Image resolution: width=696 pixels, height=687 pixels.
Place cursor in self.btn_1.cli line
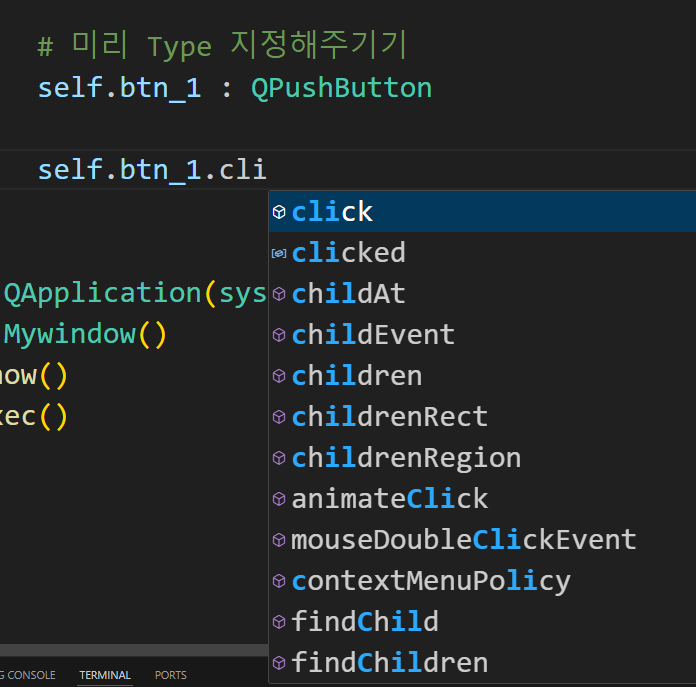[152, 170]
